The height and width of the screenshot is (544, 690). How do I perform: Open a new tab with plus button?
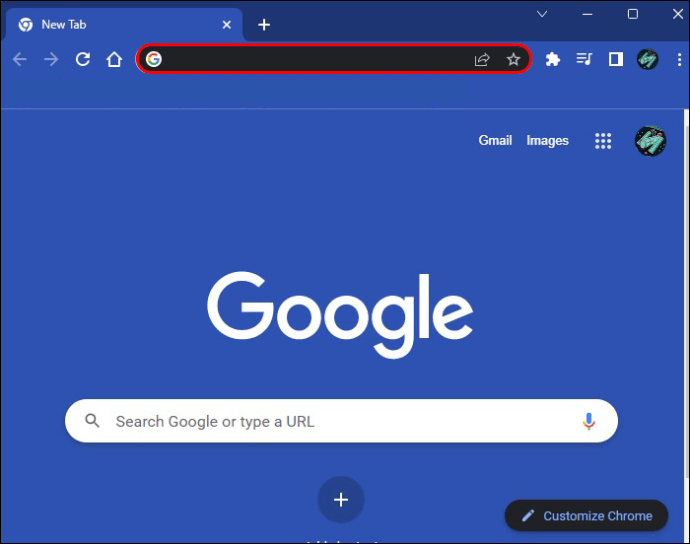[264, 25]
